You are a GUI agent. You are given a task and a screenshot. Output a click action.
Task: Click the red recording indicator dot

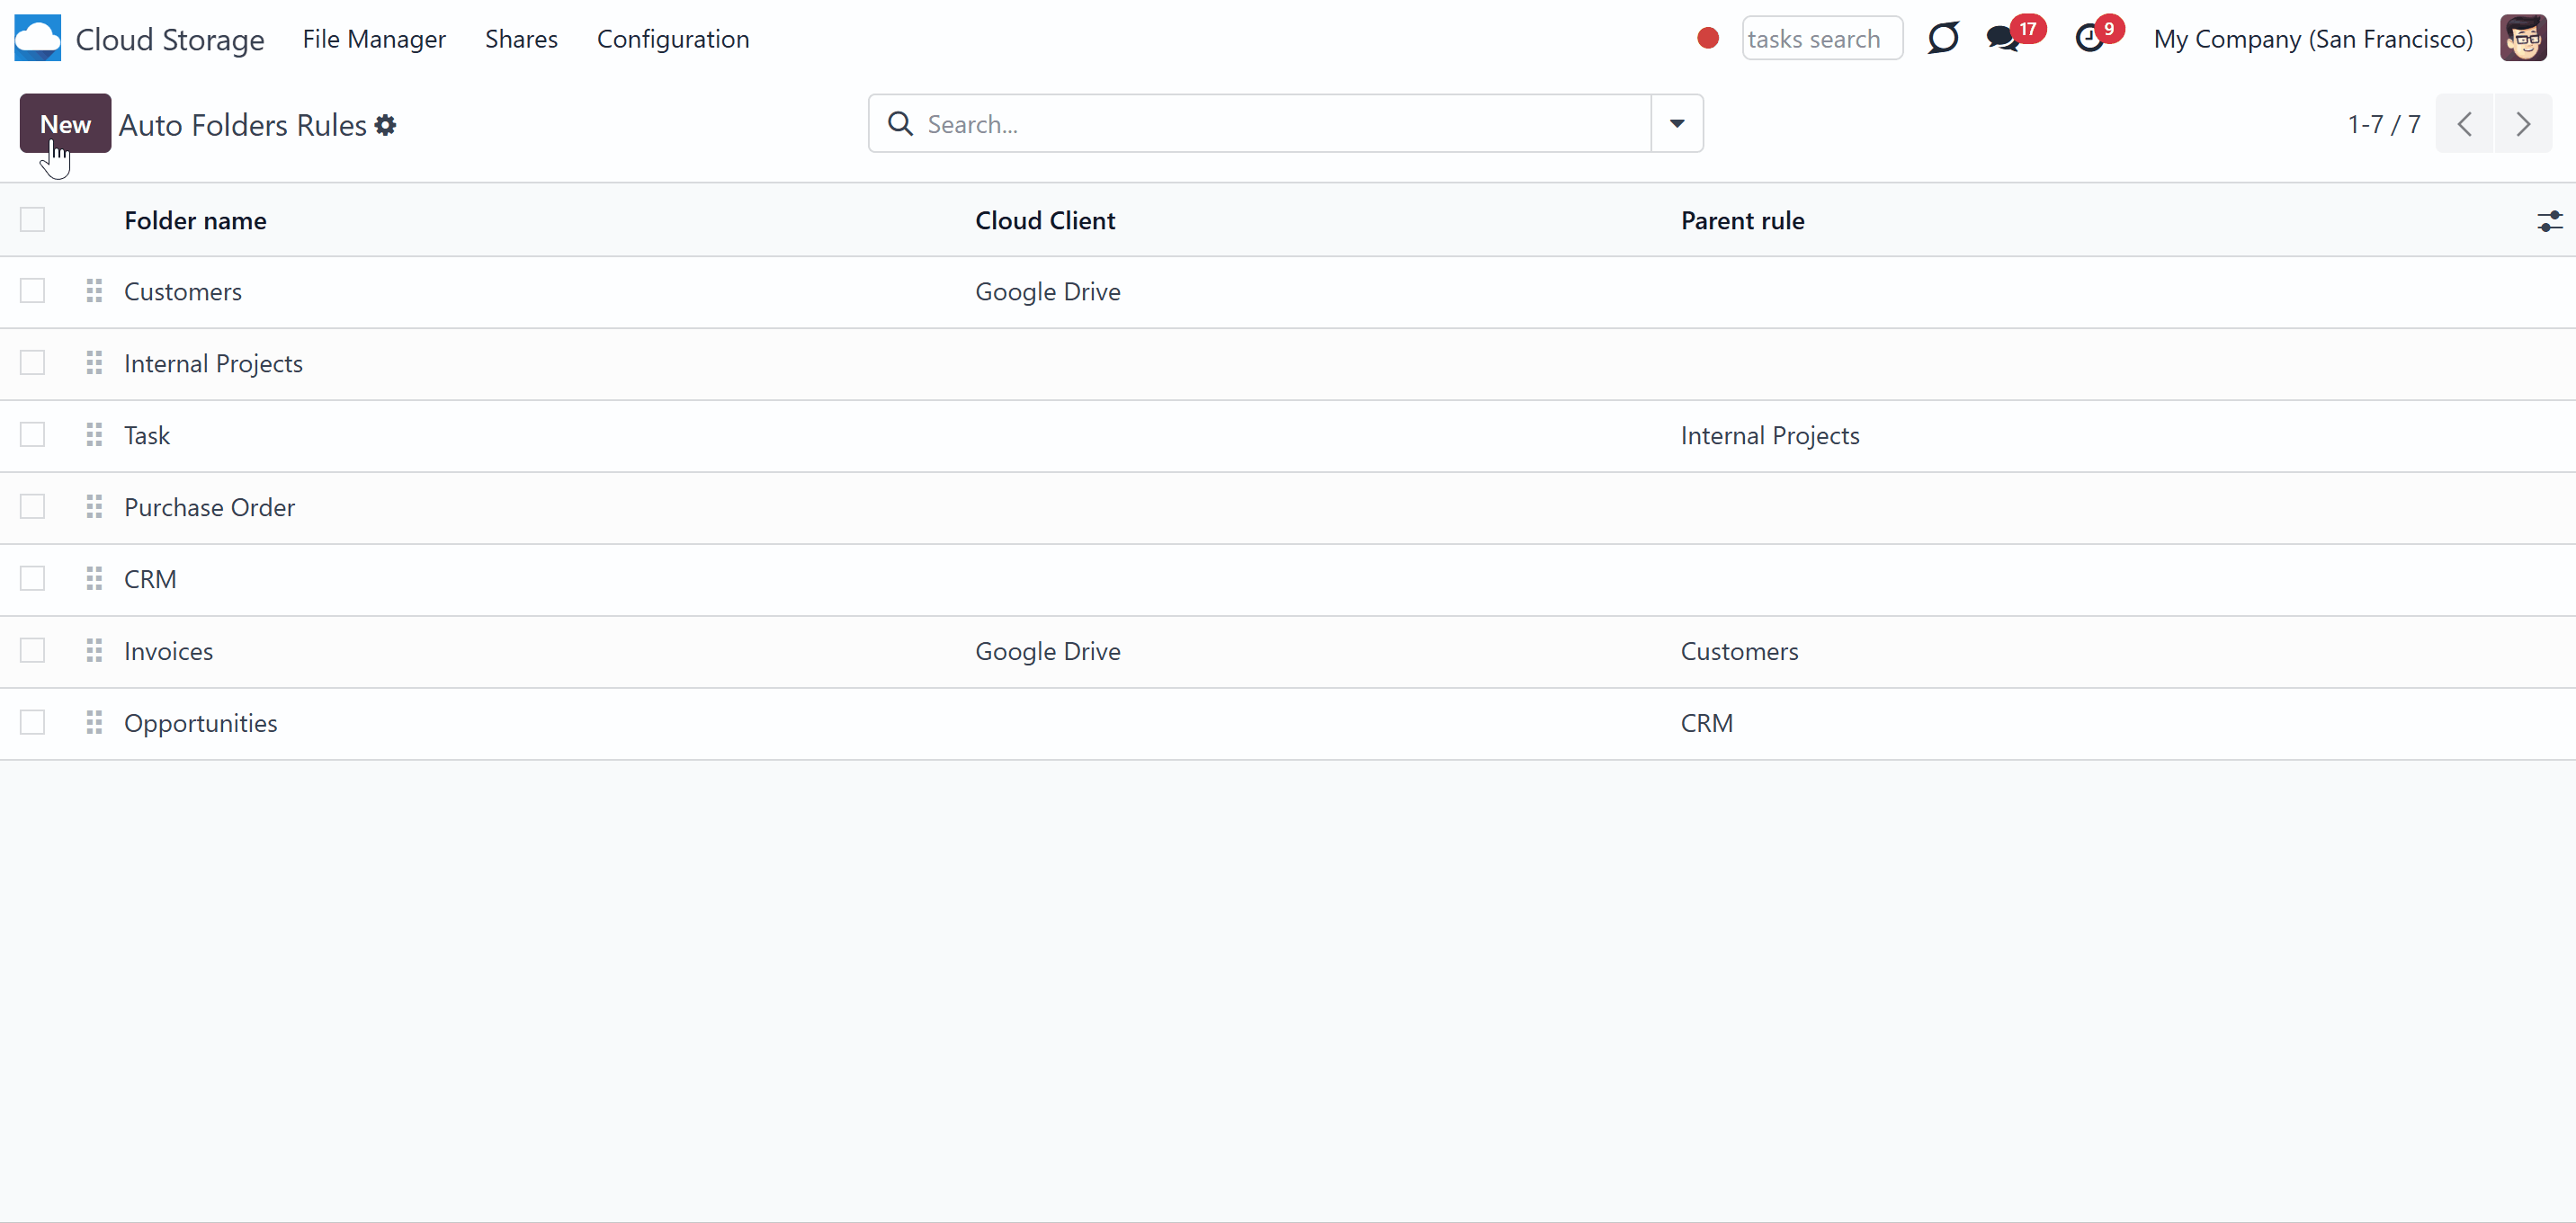[1708, 38]
